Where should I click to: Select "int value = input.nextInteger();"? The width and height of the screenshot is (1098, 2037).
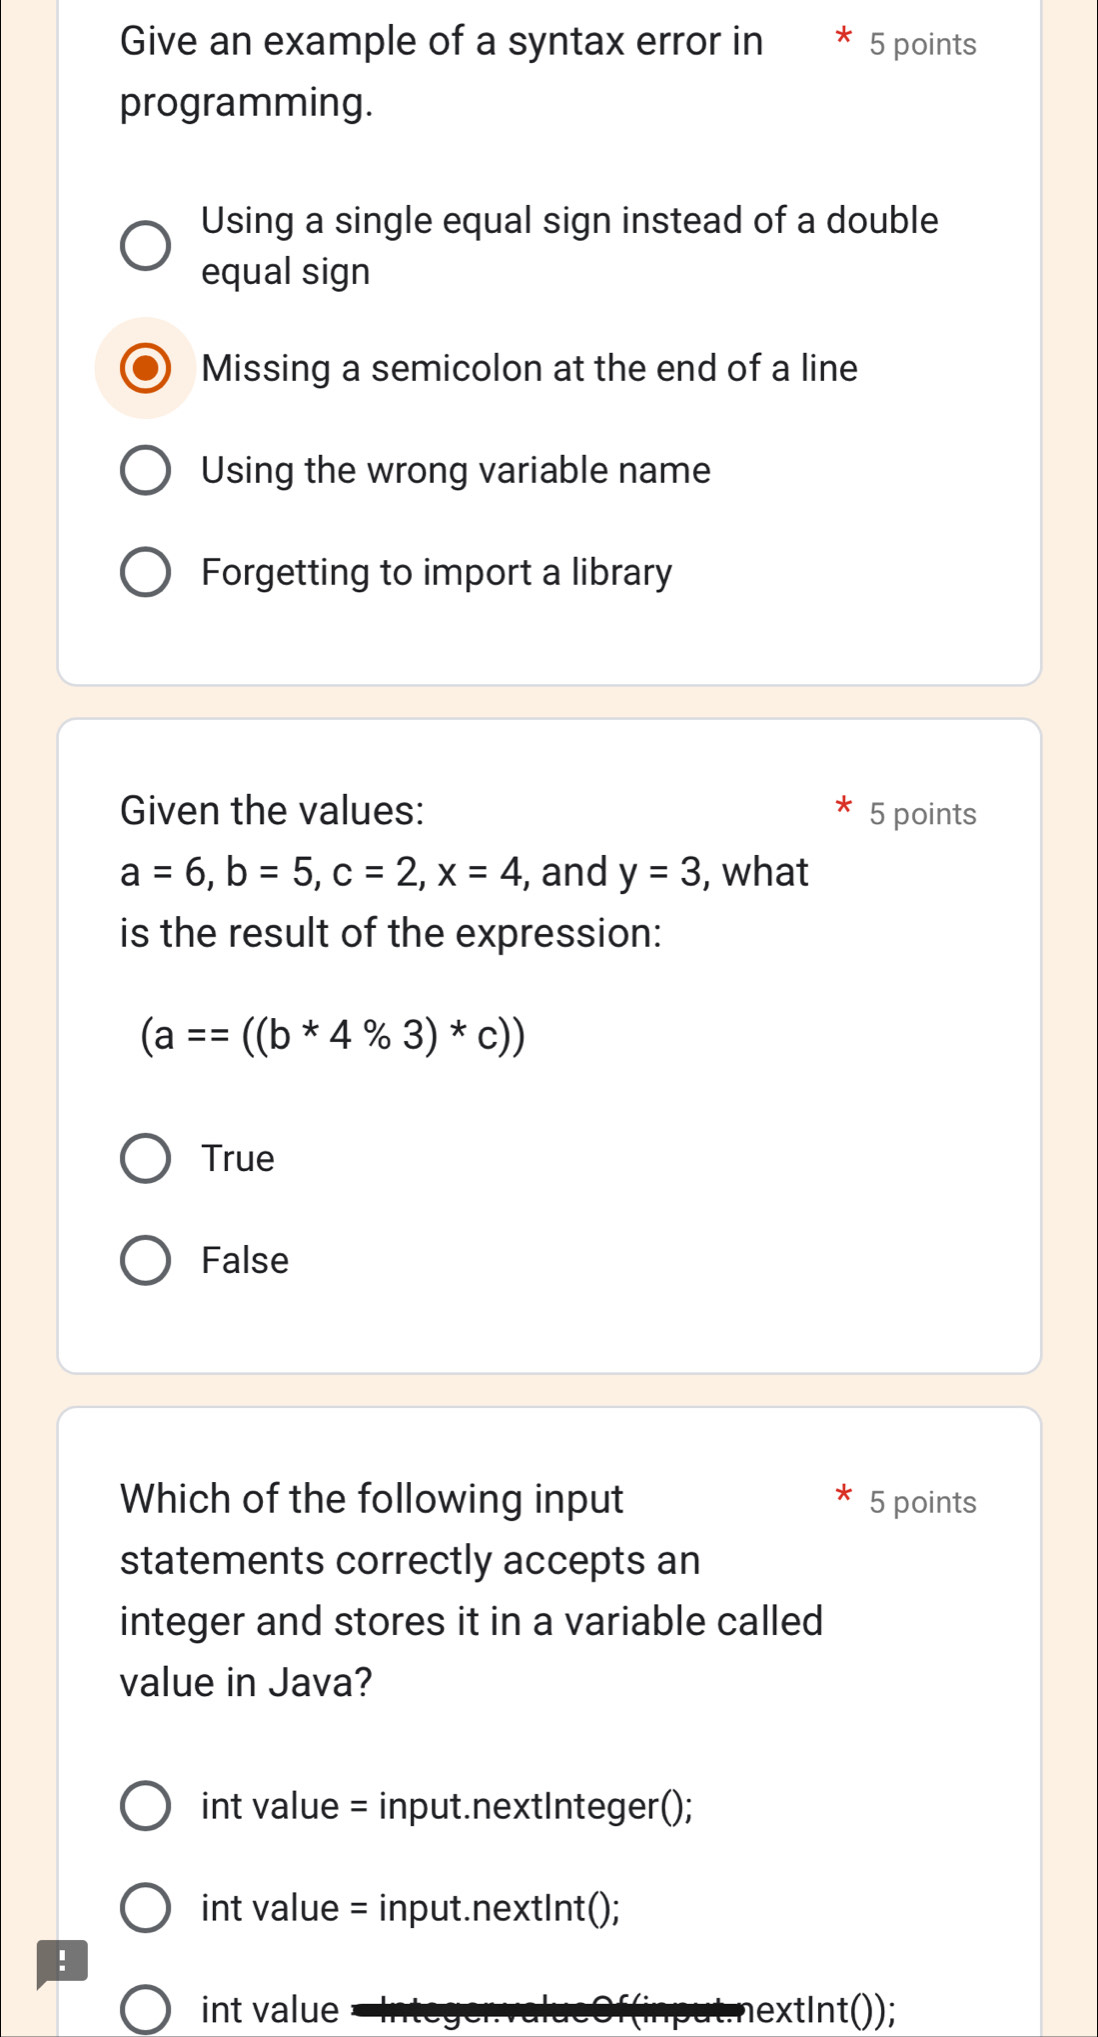(146, 1805)
